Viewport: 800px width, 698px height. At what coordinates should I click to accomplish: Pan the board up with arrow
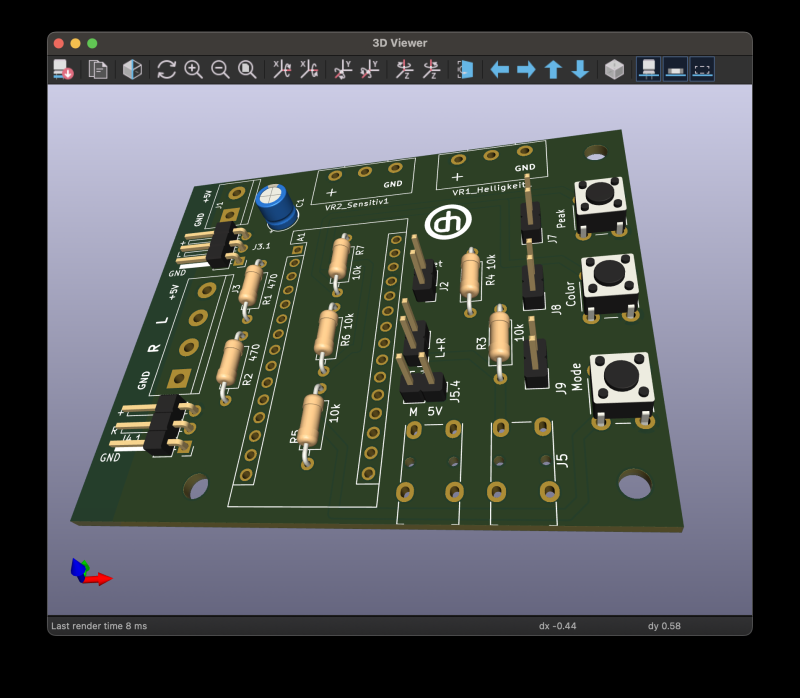(553, 69)
